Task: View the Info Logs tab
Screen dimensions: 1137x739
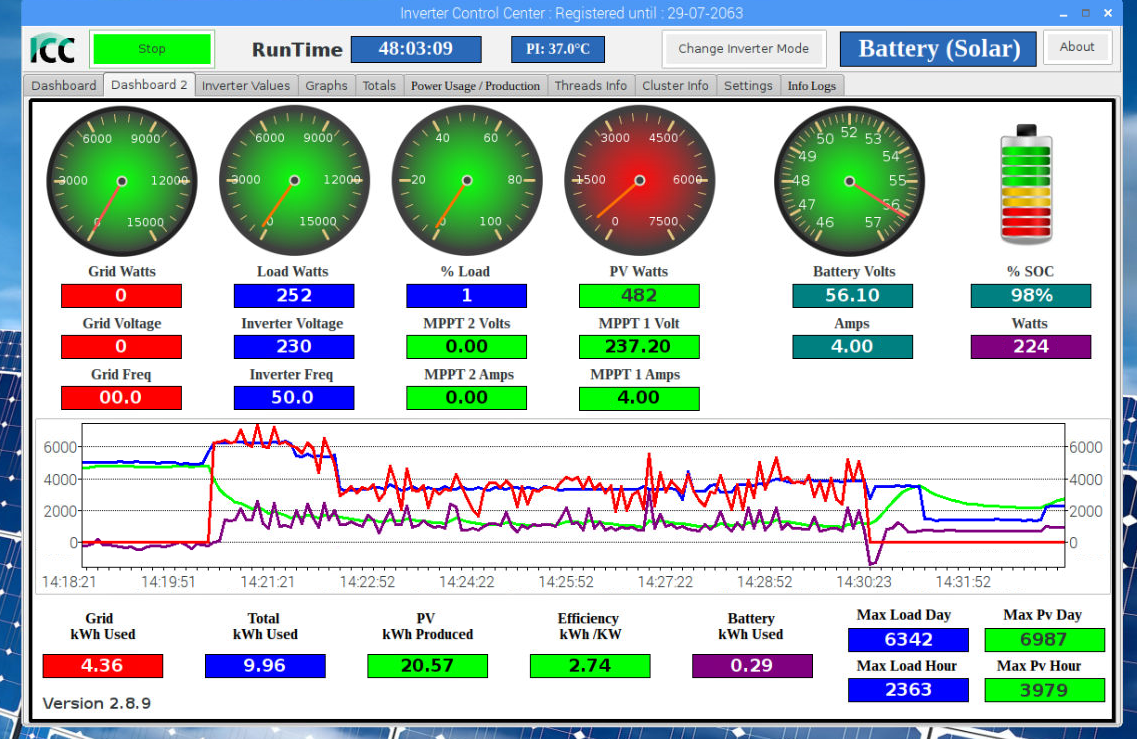Action: click(811, 86)
